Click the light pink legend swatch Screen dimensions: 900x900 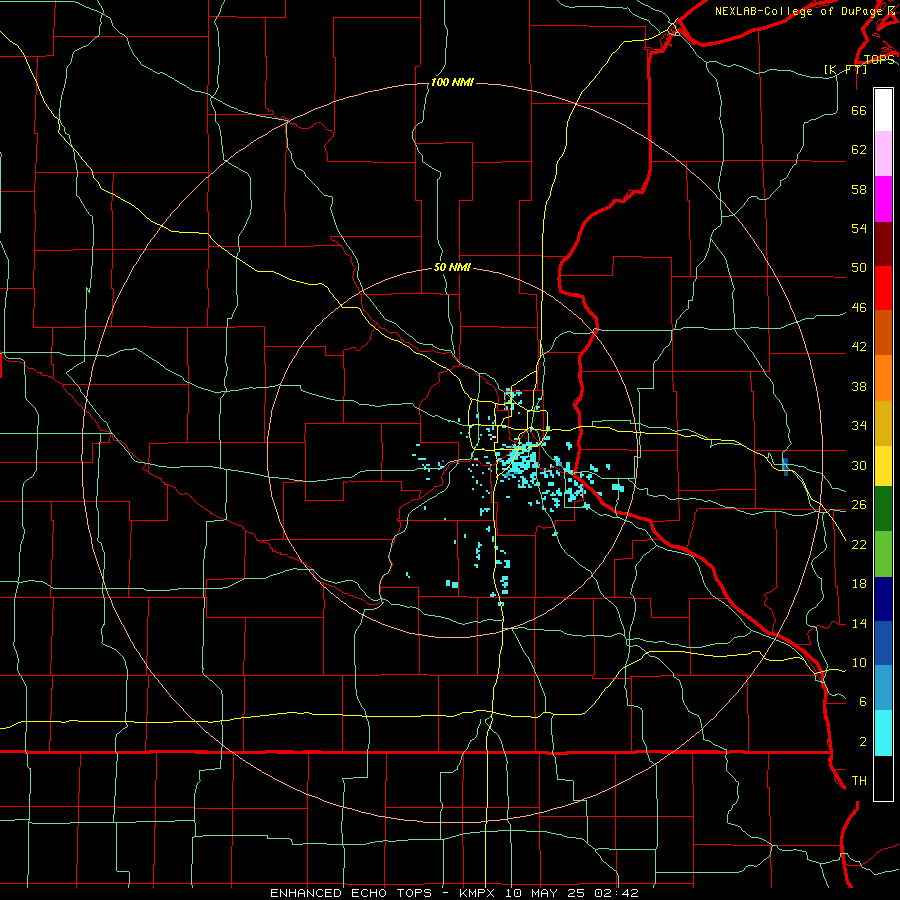click(x=883, y=154)
